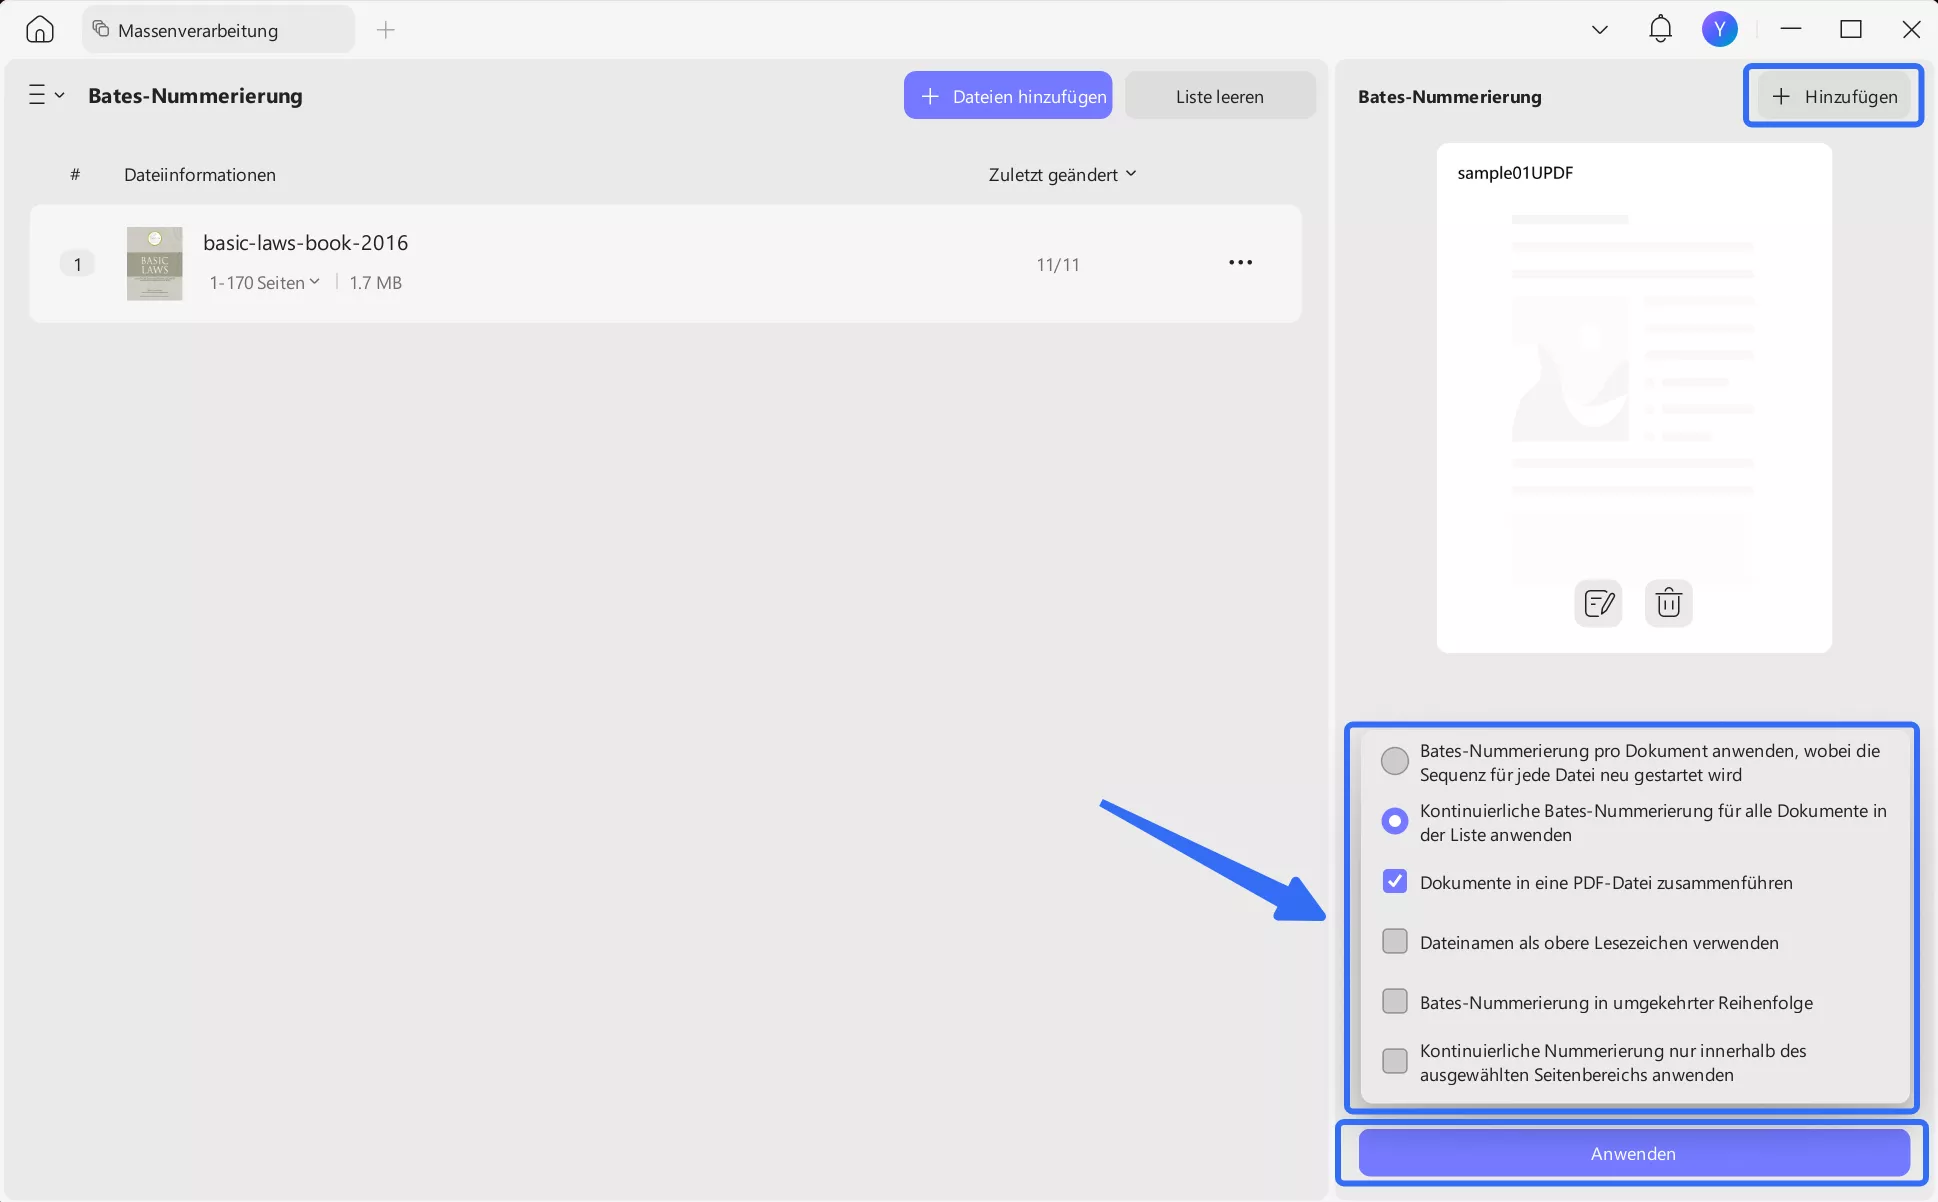
Task: Delete the sample01UPDF template with trash icon
Action: click(x=1668, y=603)
